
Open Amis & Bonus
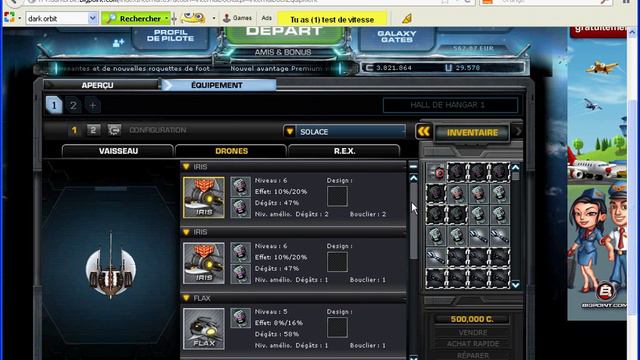[x=283, y=52]
